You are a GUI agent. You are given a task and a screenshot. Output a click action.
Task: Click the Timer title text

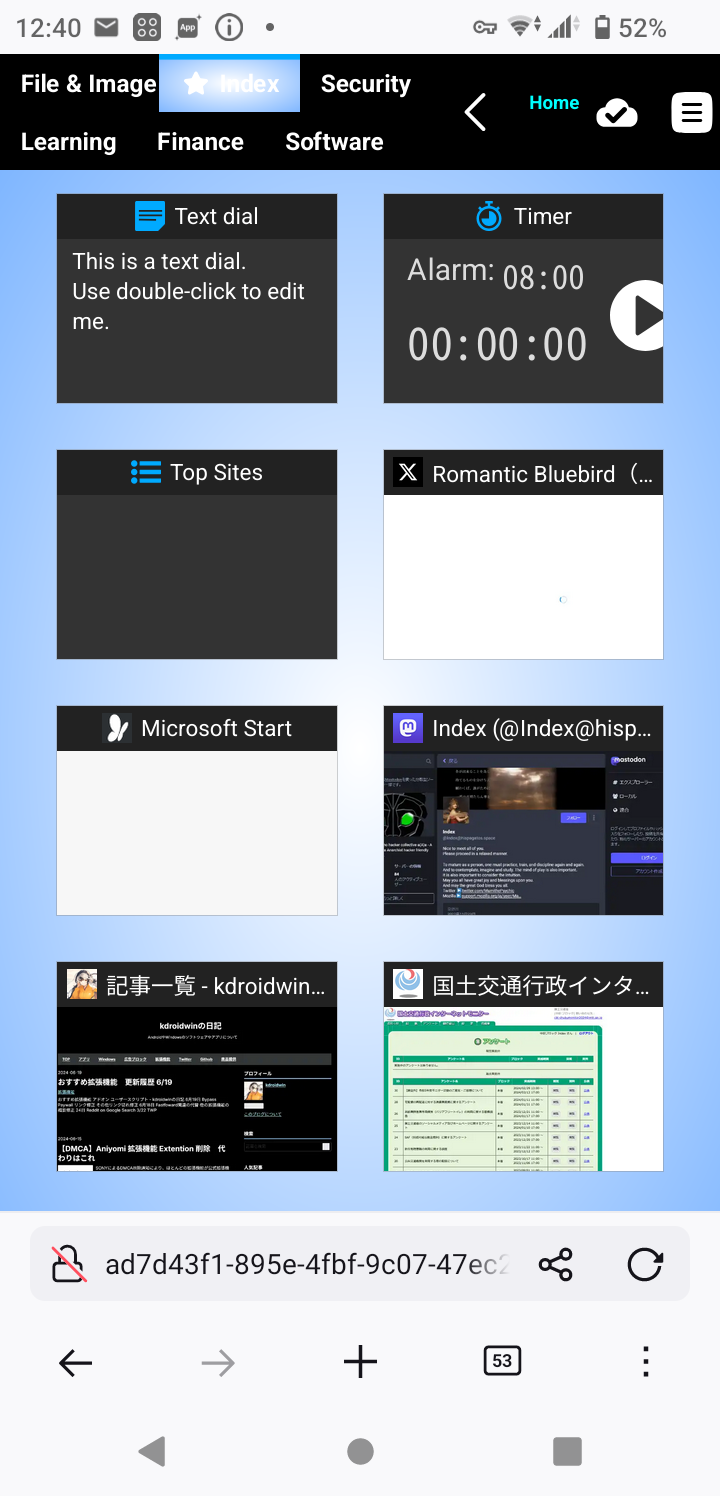tap(543, 216)
